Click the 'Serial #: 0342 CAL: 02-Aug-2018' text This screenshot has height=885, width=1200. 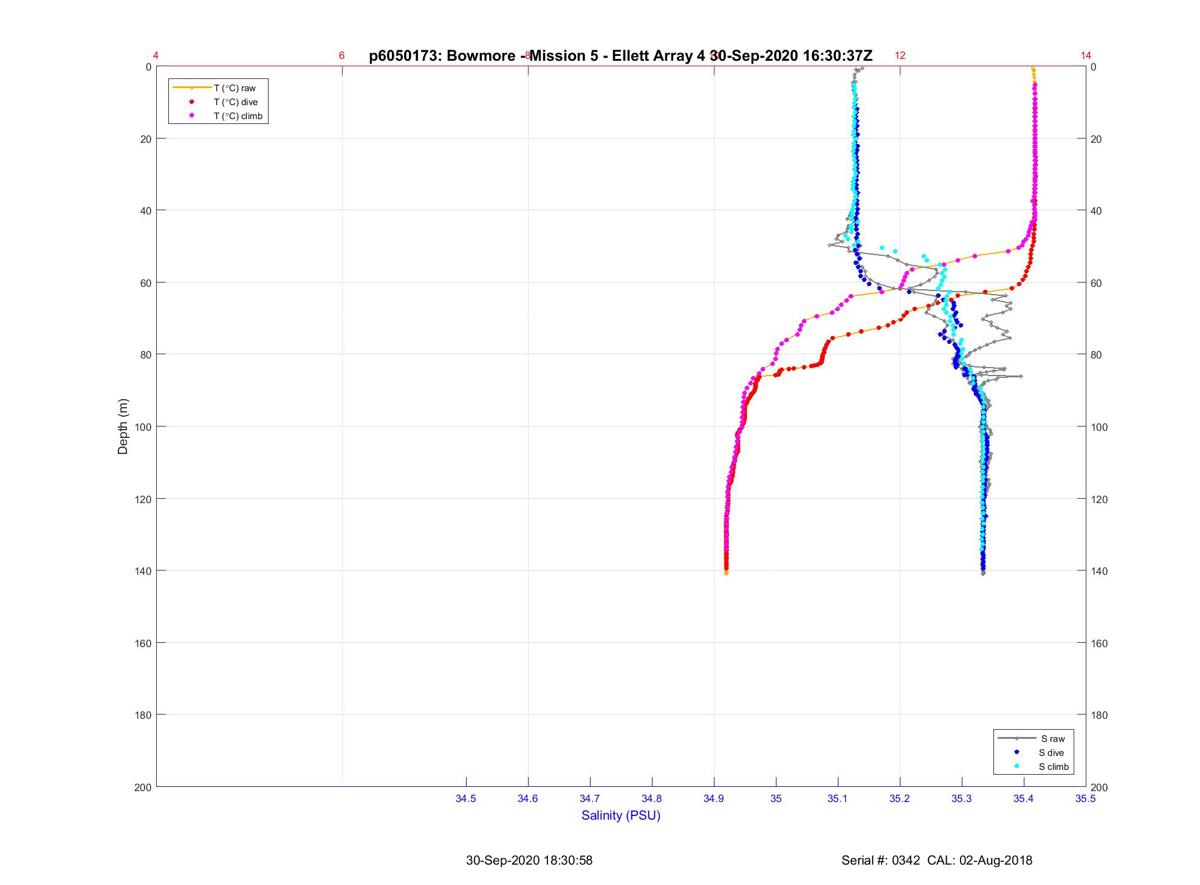tap(937, 860)
